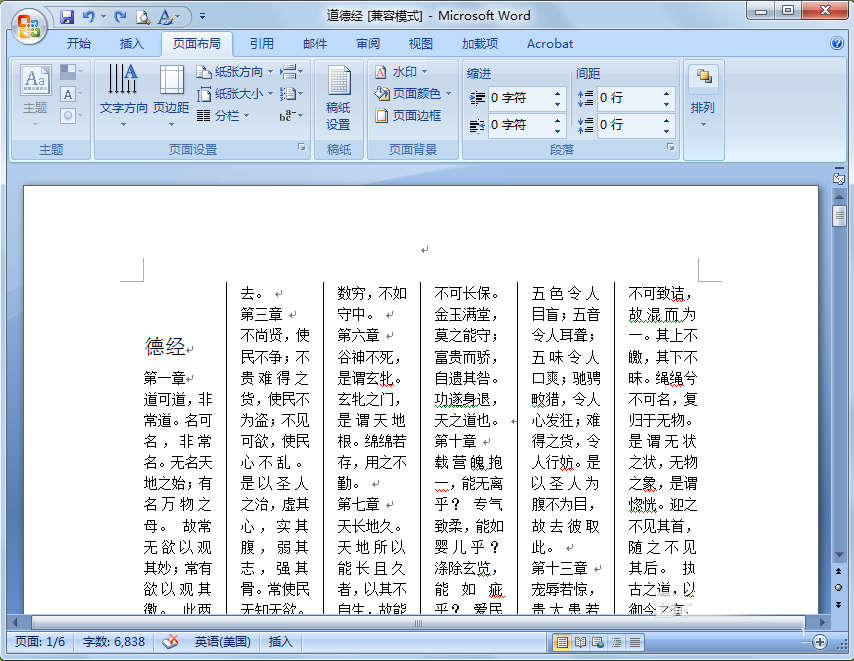
Task: Switch to Full Screen Reading view
Action: click(579, 642)
